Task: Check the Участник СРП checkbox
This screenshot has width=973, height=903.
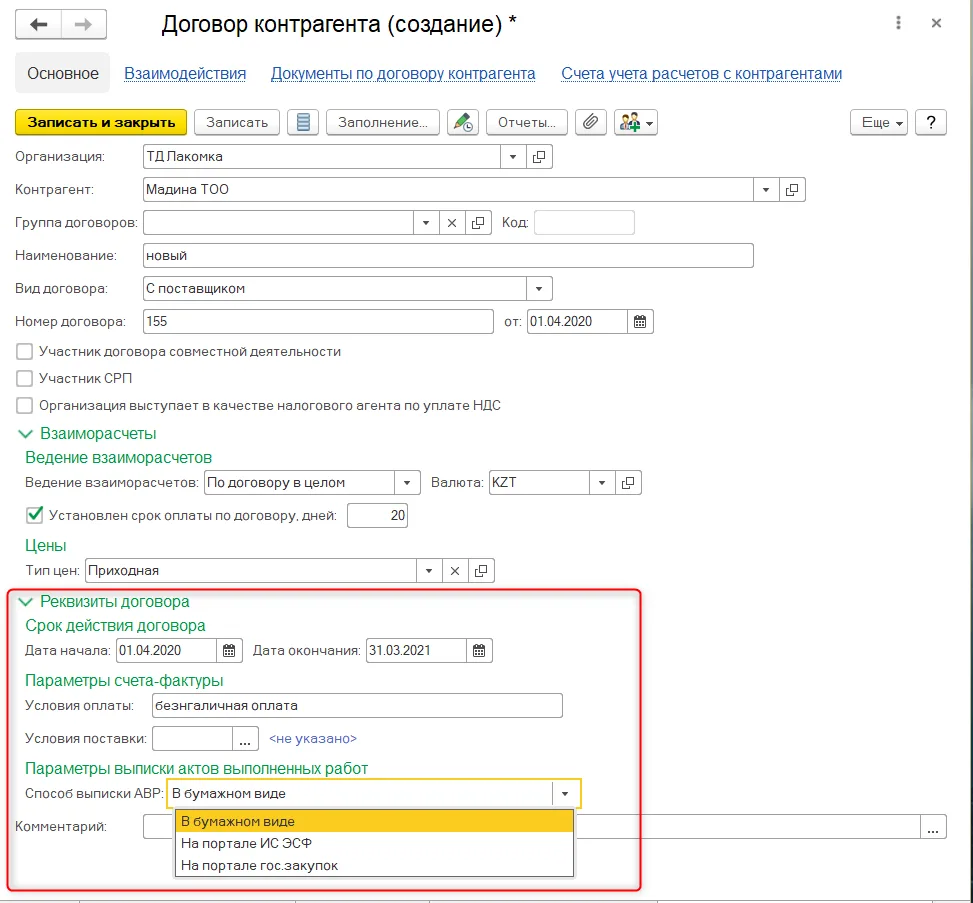Action: (24, 379)
